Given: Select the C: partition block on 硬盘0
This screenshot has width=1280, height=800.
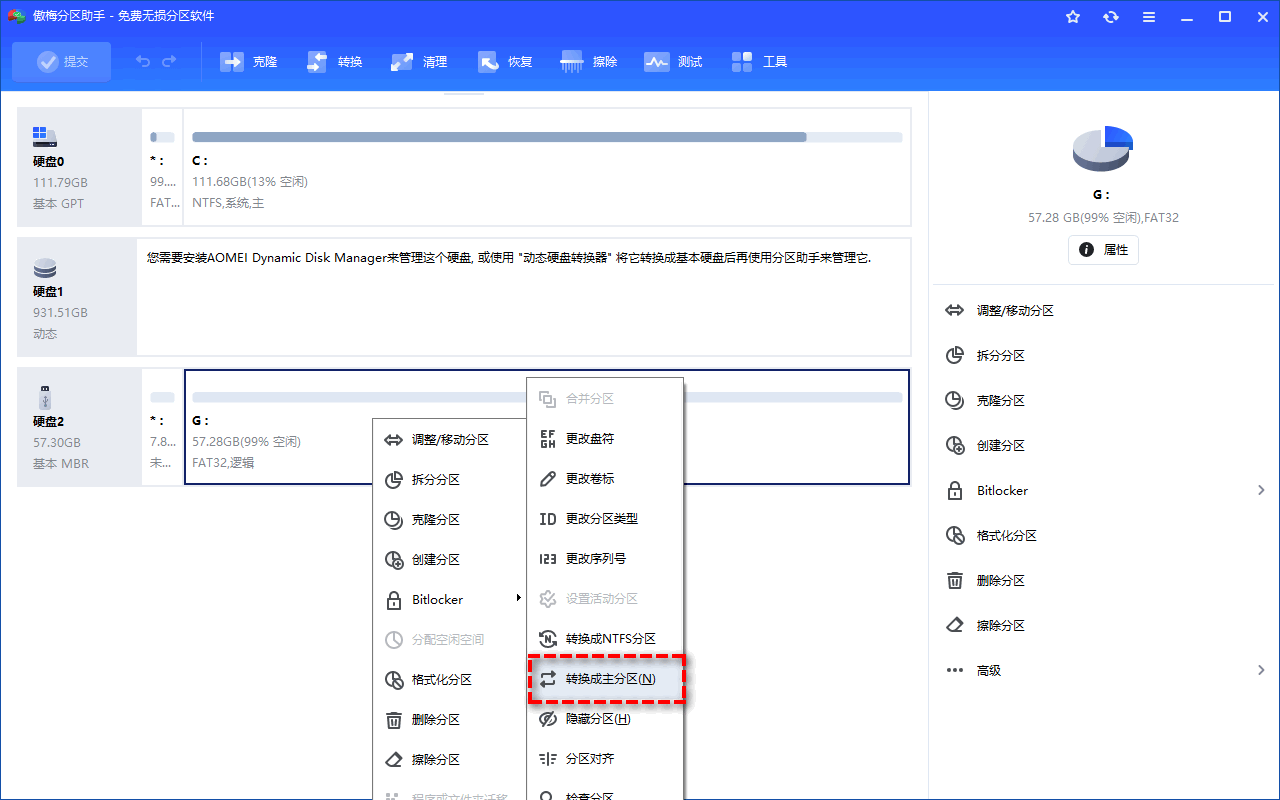Looking at the screenshot, I should click(x=545, y=166).
